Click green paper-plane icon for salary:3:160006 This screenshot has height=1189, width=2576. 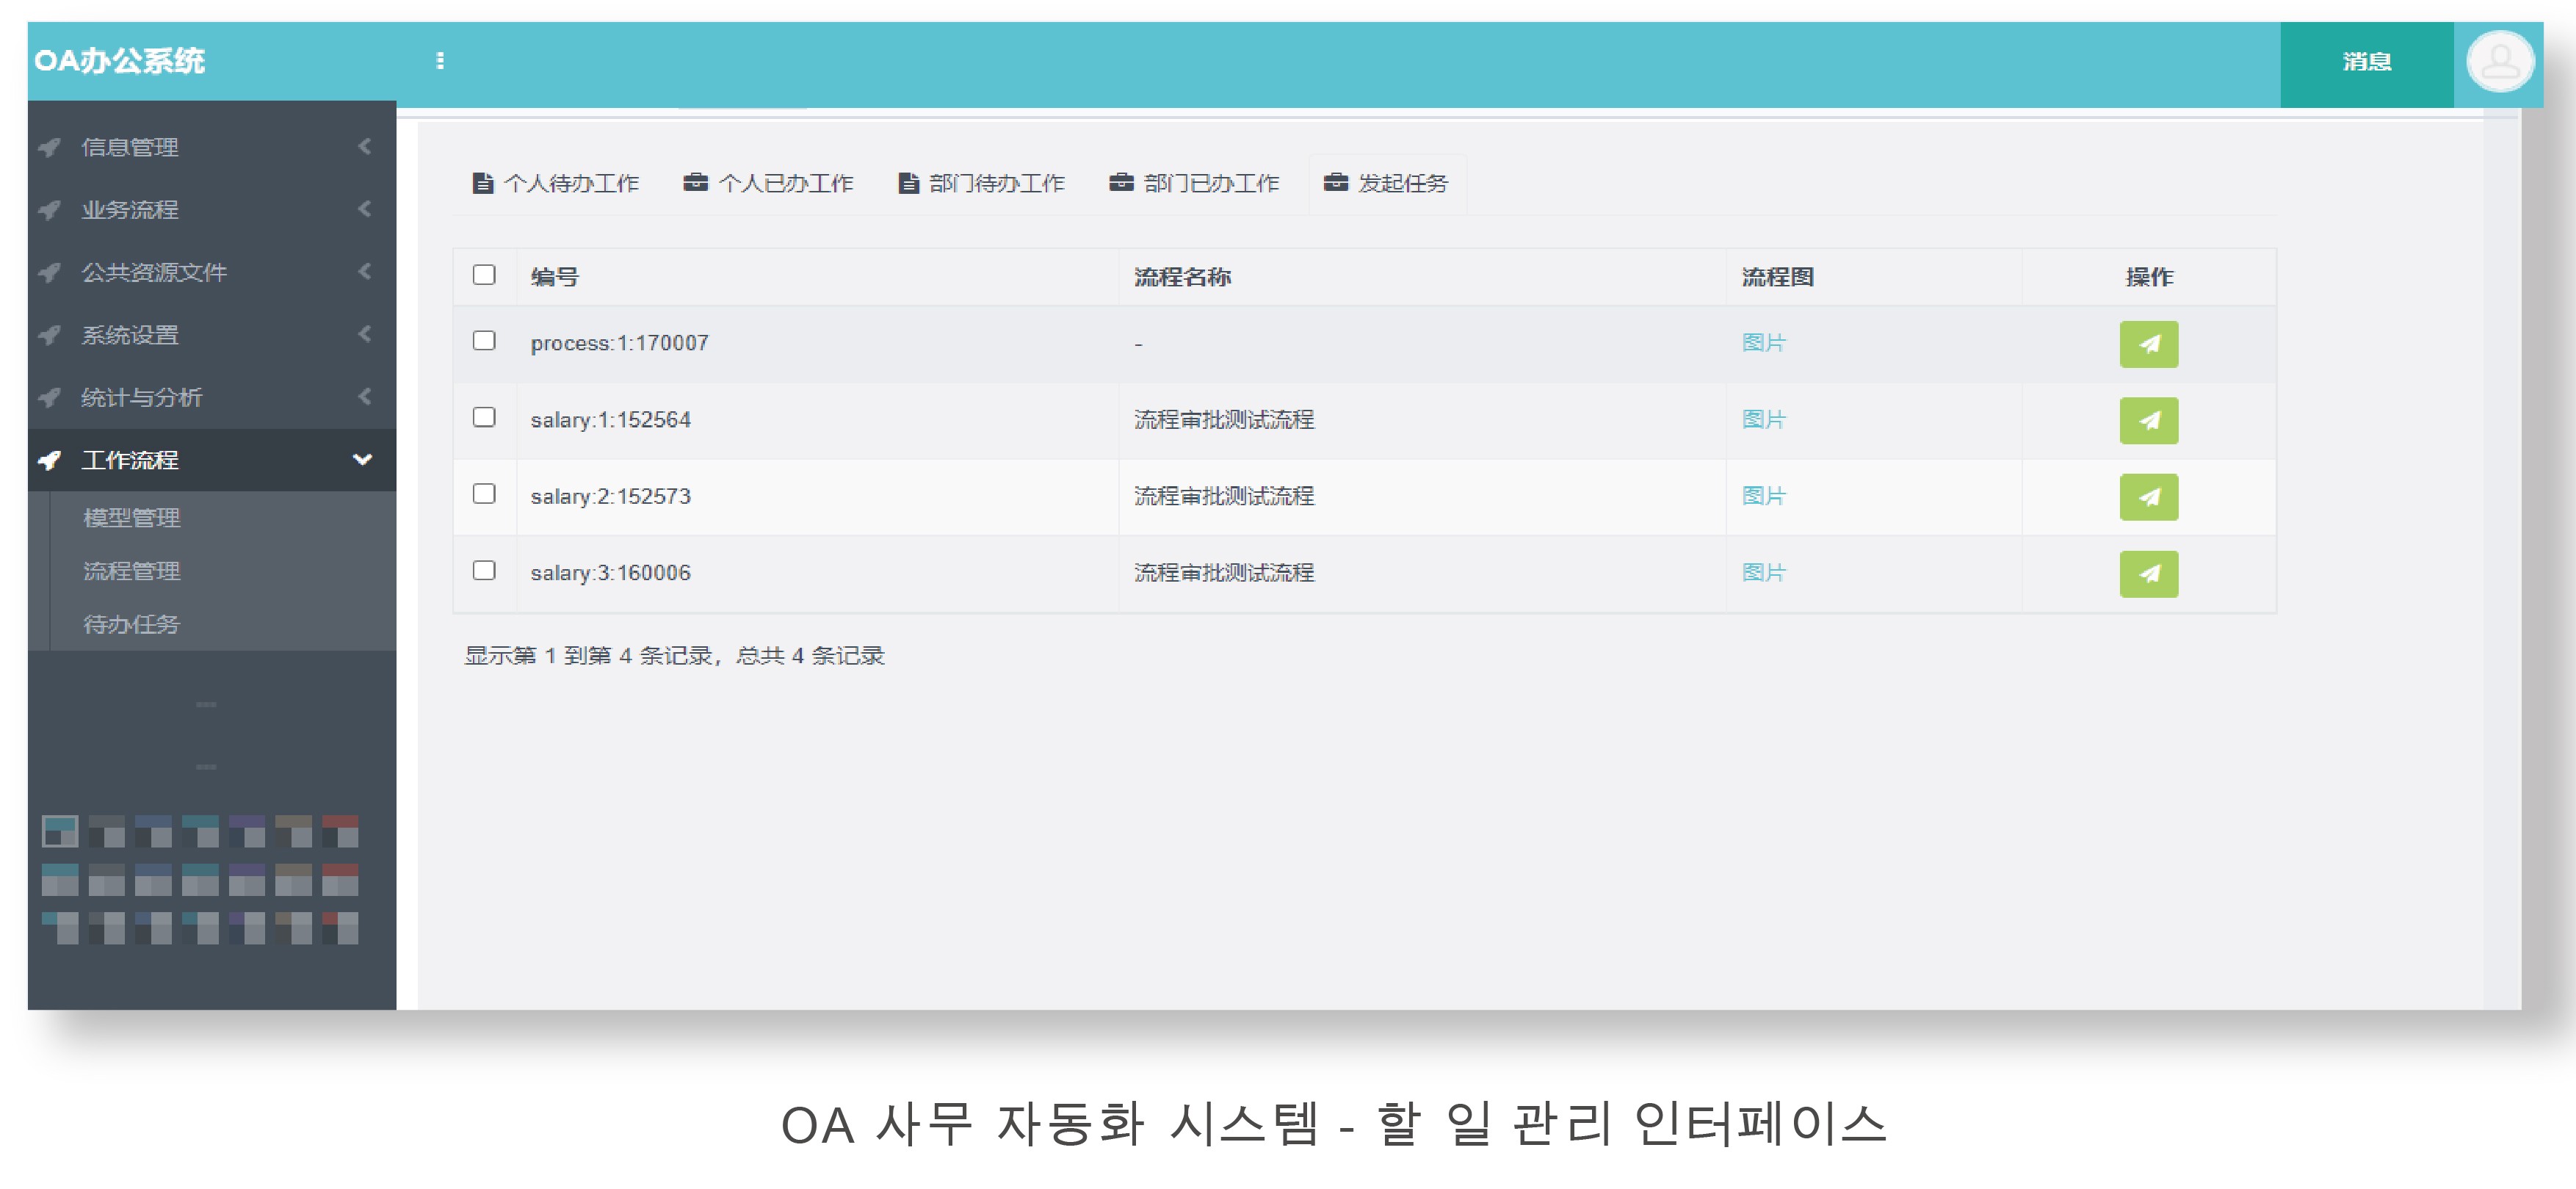coord(2148,574)
